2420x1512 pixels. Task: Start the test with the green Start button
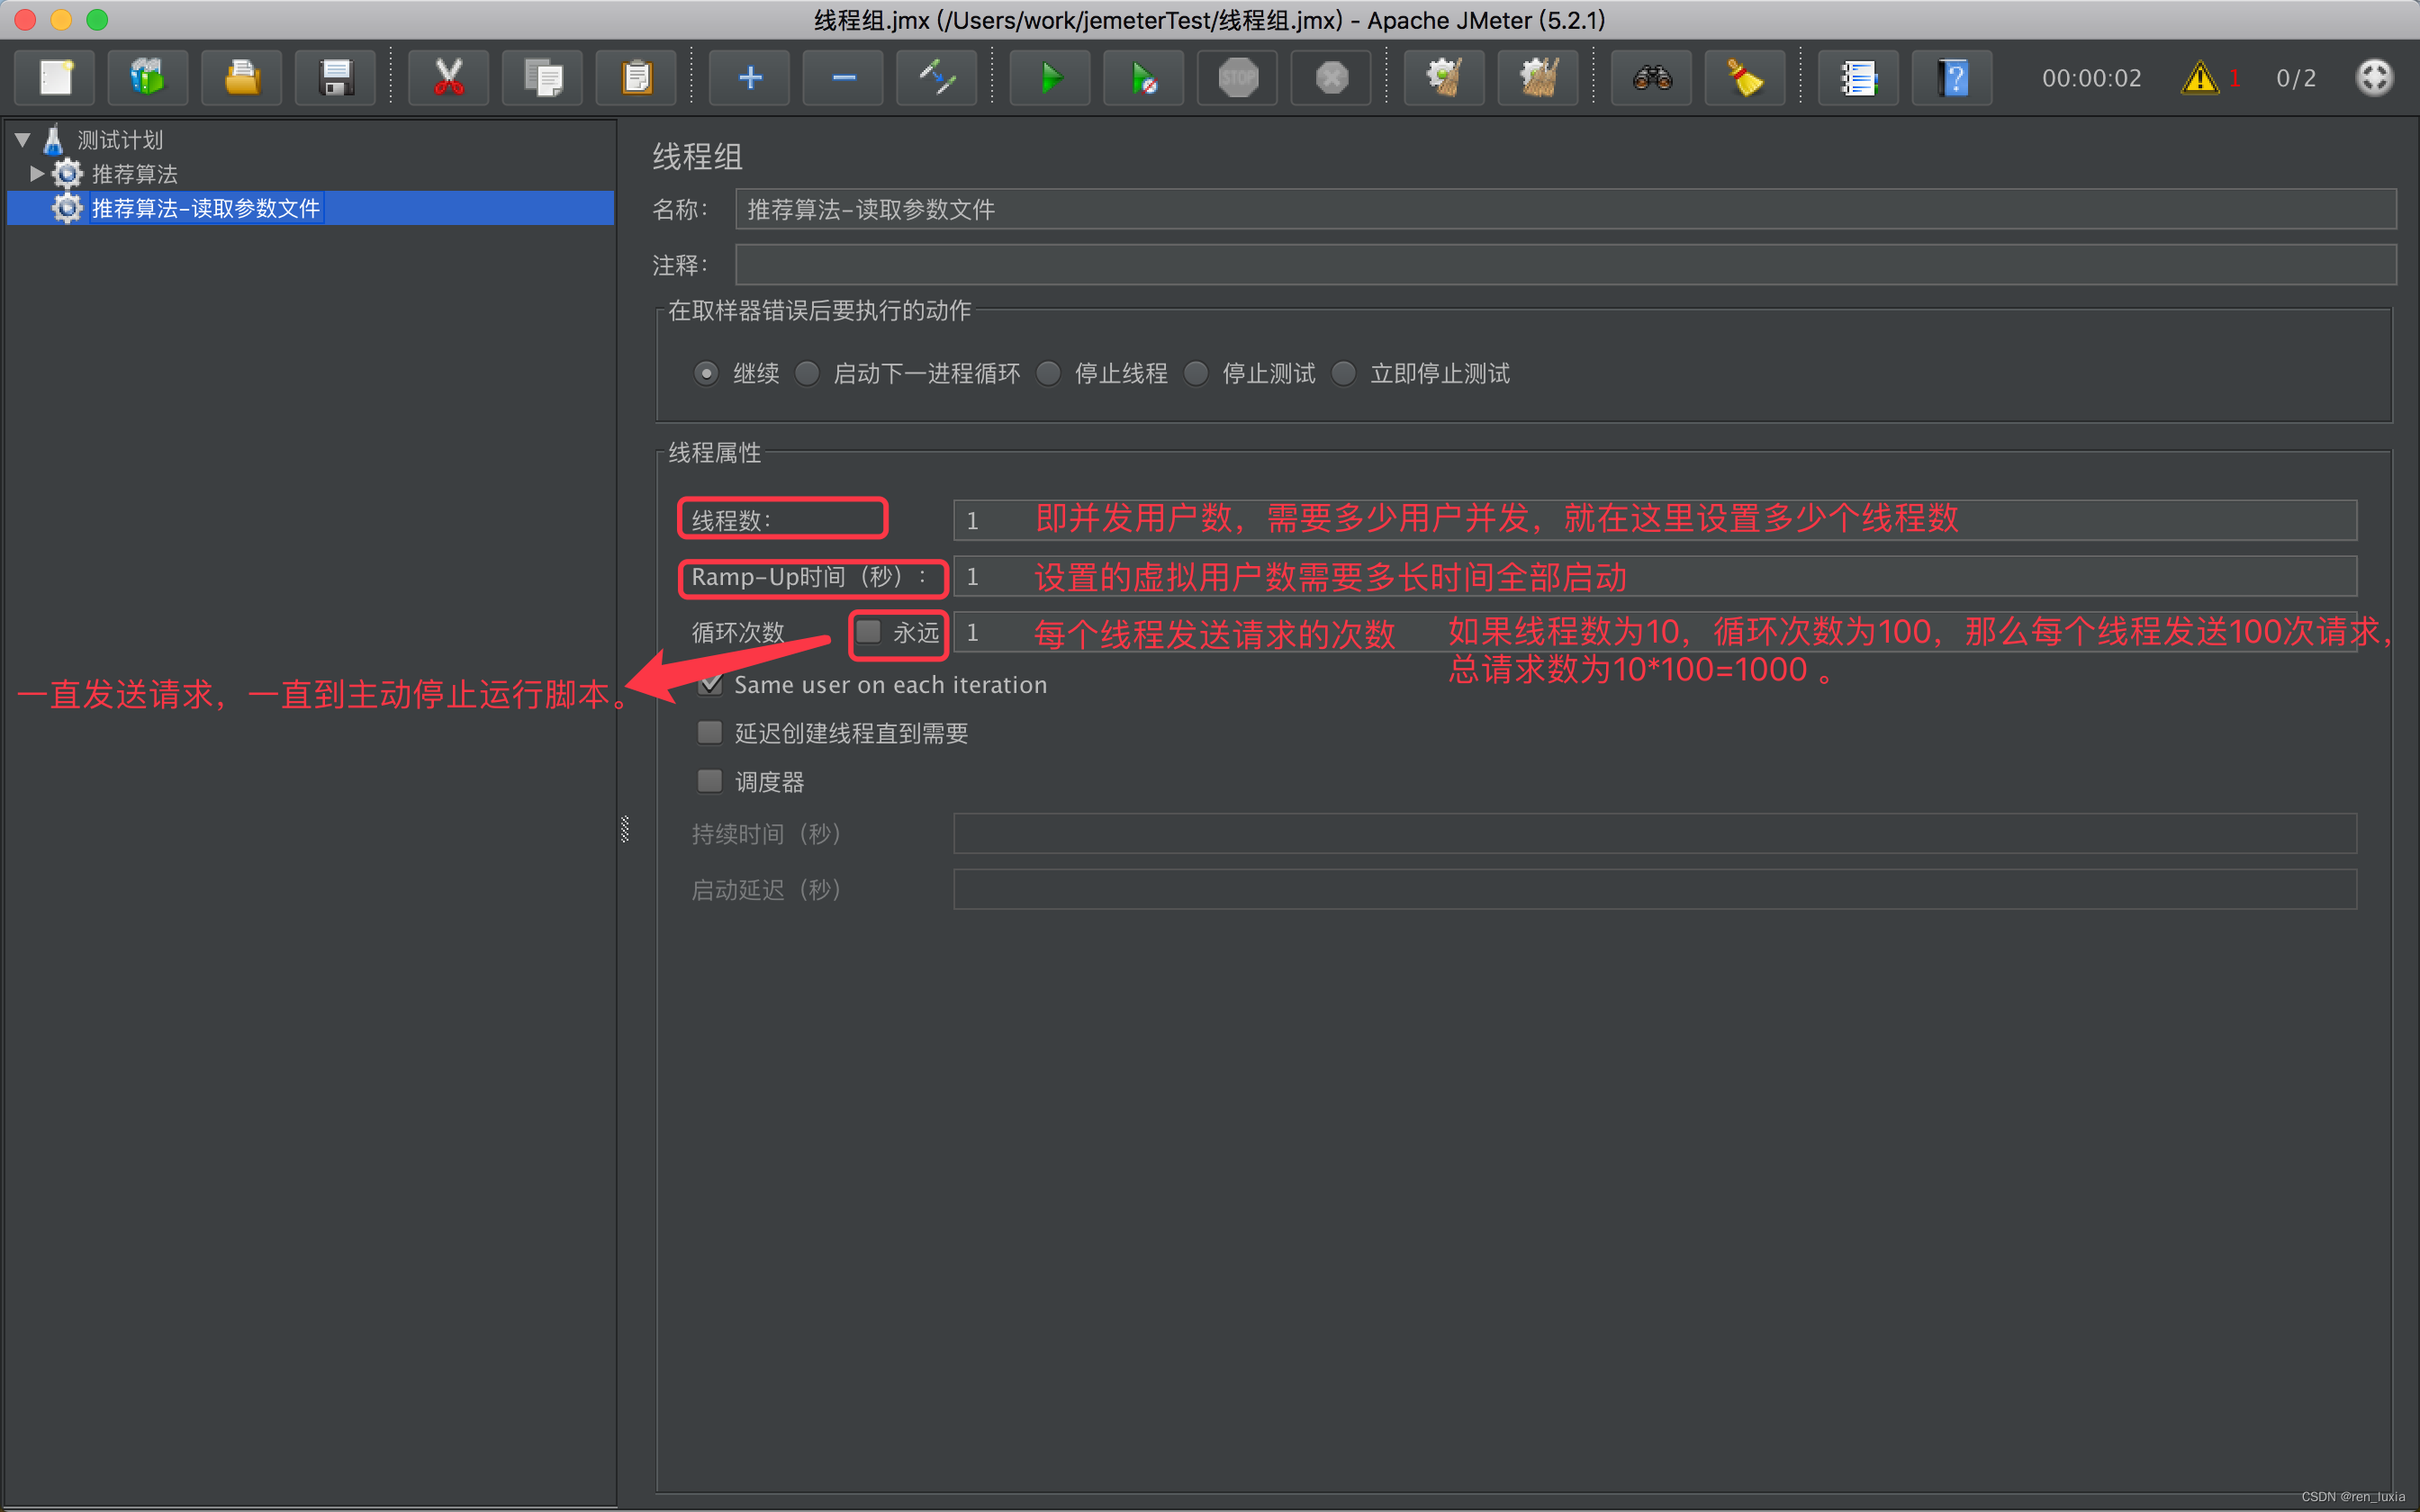pyautogui.click(x=1049, y=77)
